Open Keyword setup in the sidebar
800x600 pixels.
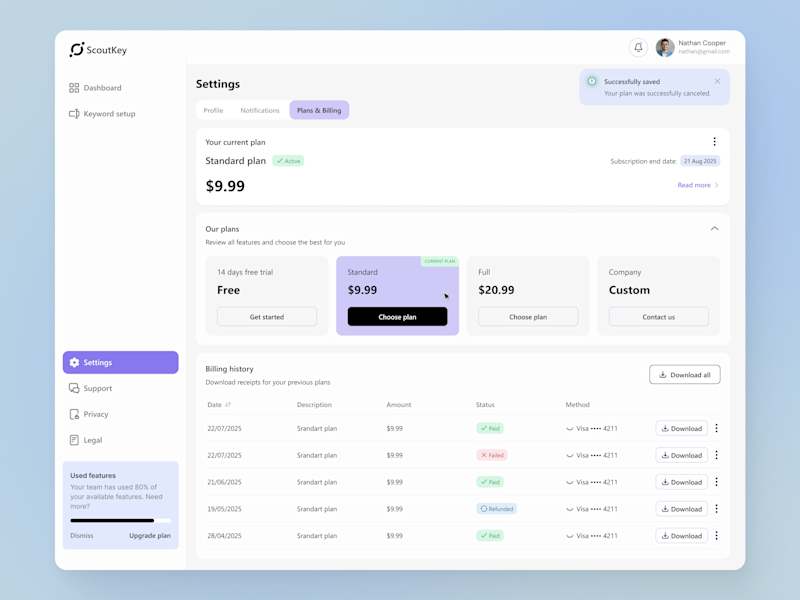point(102,114)
